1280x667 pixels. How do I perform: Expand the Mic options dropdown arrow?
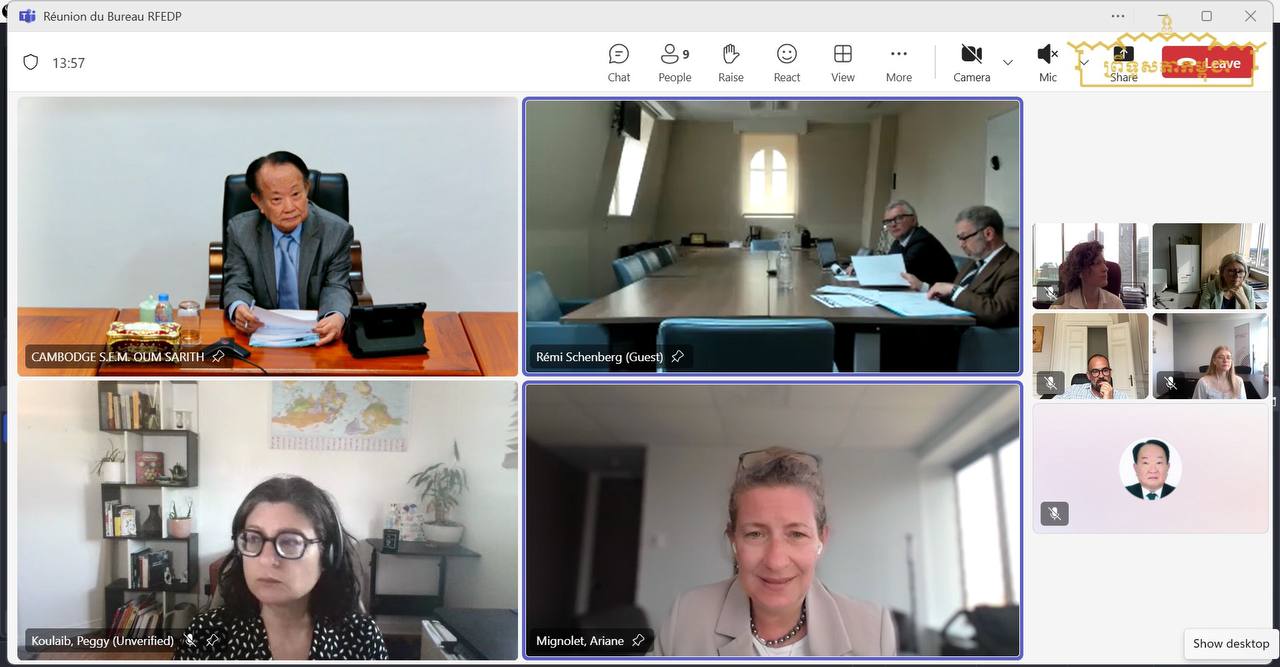pyautogui.click(x=1084, y=62)
